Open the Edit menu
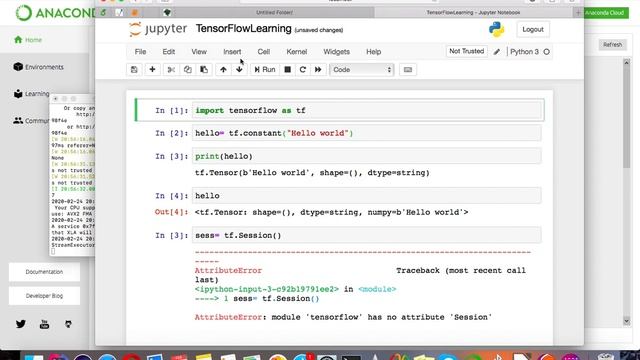This screenshot has width=640, height=360. point(169,52)
